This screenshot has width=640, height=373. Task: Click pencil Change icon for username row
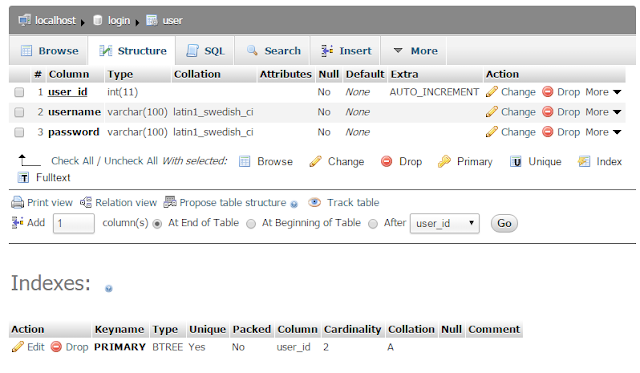pos(492,112)
